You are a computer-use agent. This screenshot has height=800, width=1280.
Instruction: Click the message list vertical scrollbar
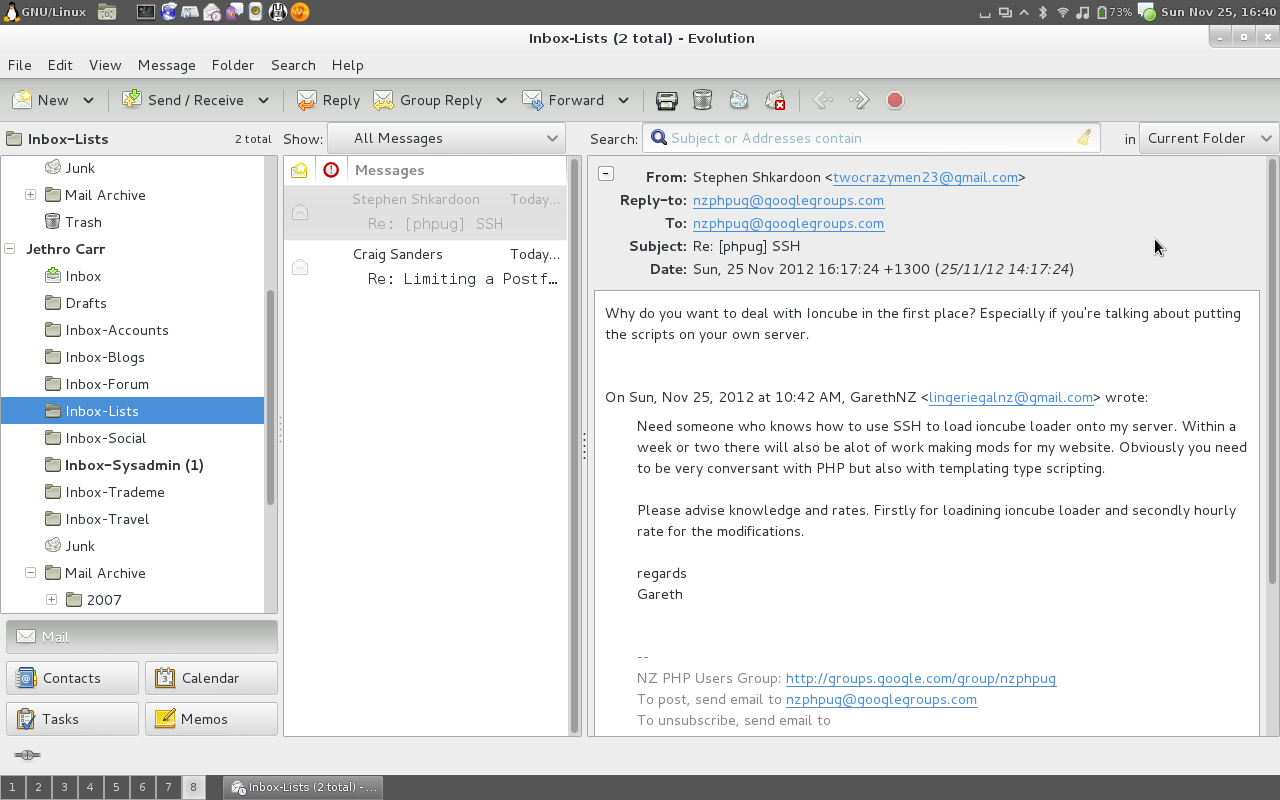point(574,445)
